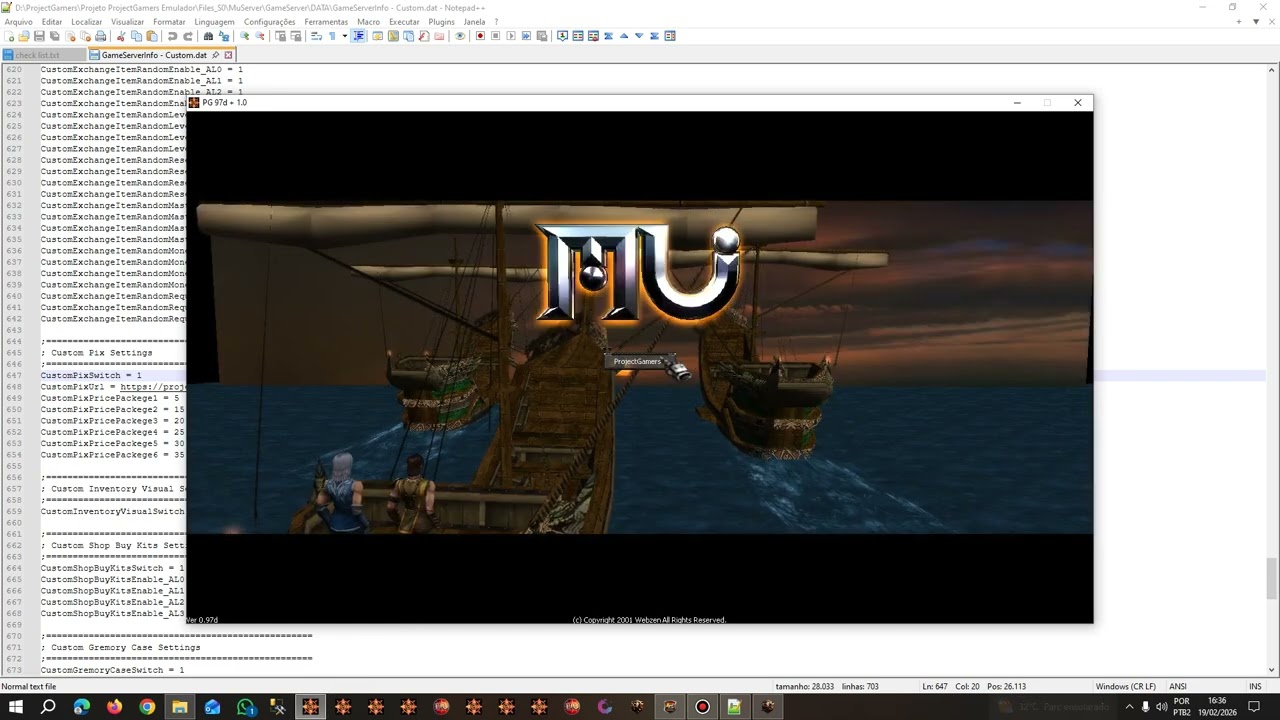Click the "; Custom Gremory Case Settings" comment
Screen dimensions: 1280x720
click(x=120, y=647)
